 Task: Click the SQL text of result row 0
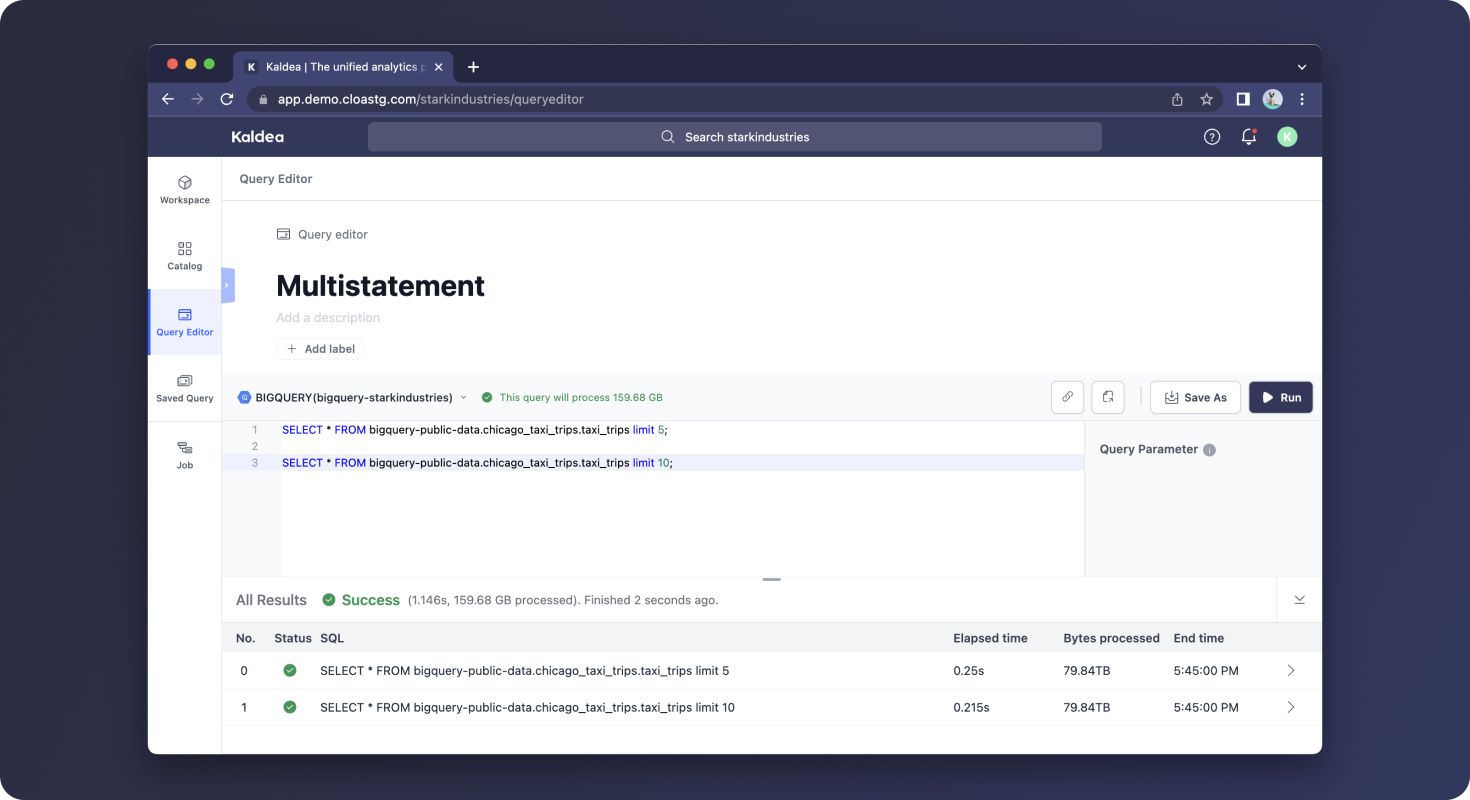click(x=524, y=671)
